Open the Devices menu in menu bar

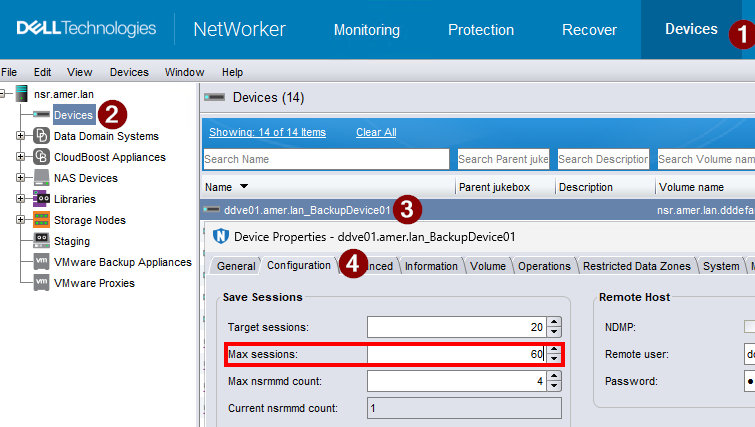tap(129, 72)
